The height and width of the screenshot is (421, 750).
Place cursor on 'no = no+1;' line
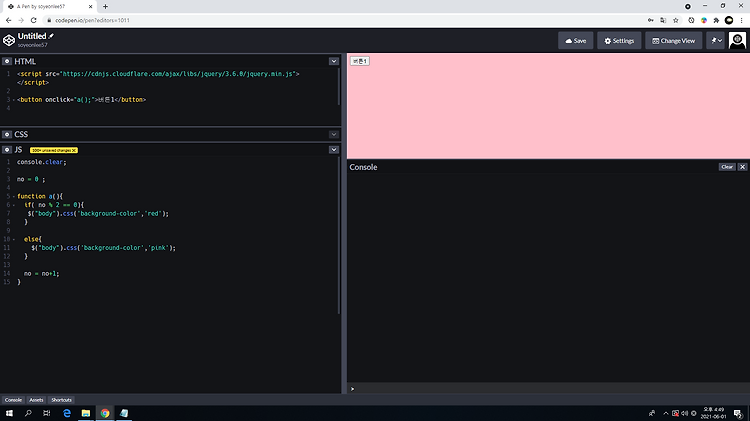(42, 274)
